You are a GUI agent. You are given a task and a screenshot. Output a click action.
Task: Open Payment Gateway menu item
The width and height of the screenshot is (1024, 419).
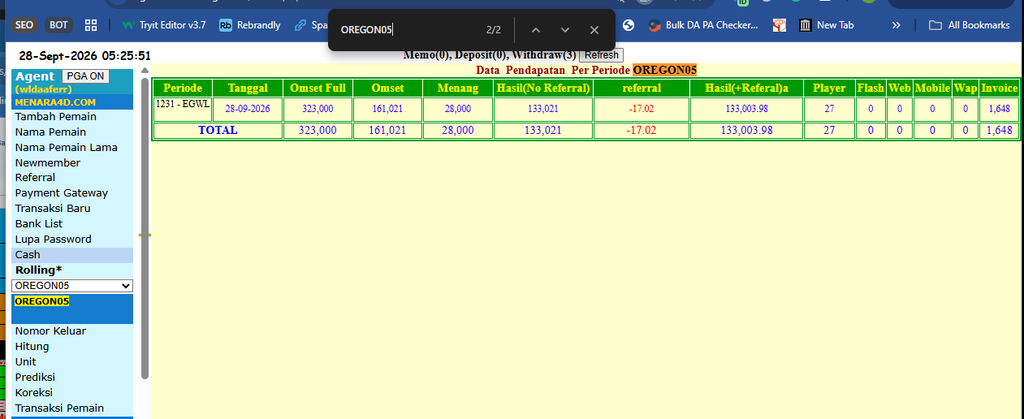pos(61,193)
